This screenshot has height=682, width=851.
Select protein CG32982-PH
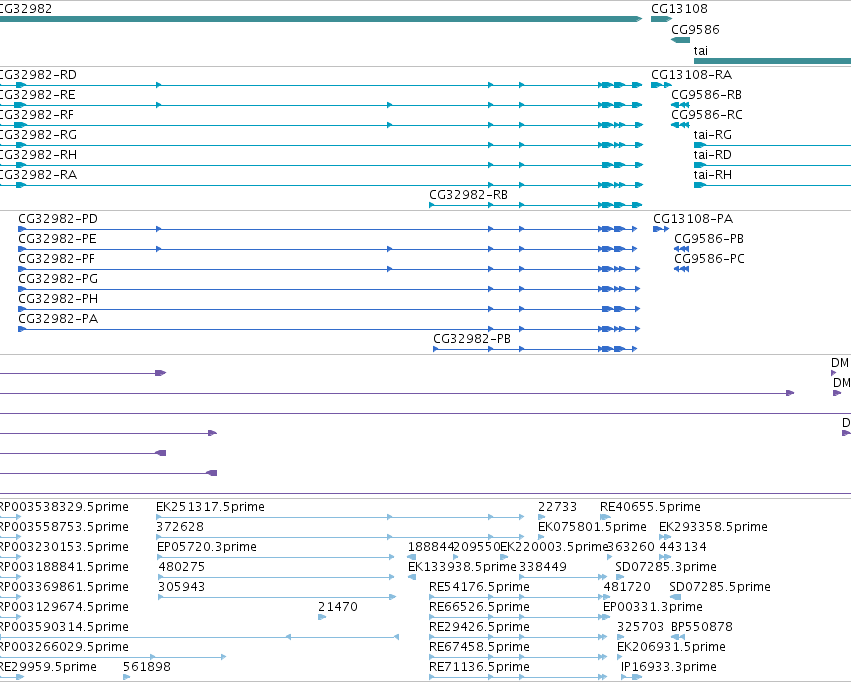(x=58, y=299)
